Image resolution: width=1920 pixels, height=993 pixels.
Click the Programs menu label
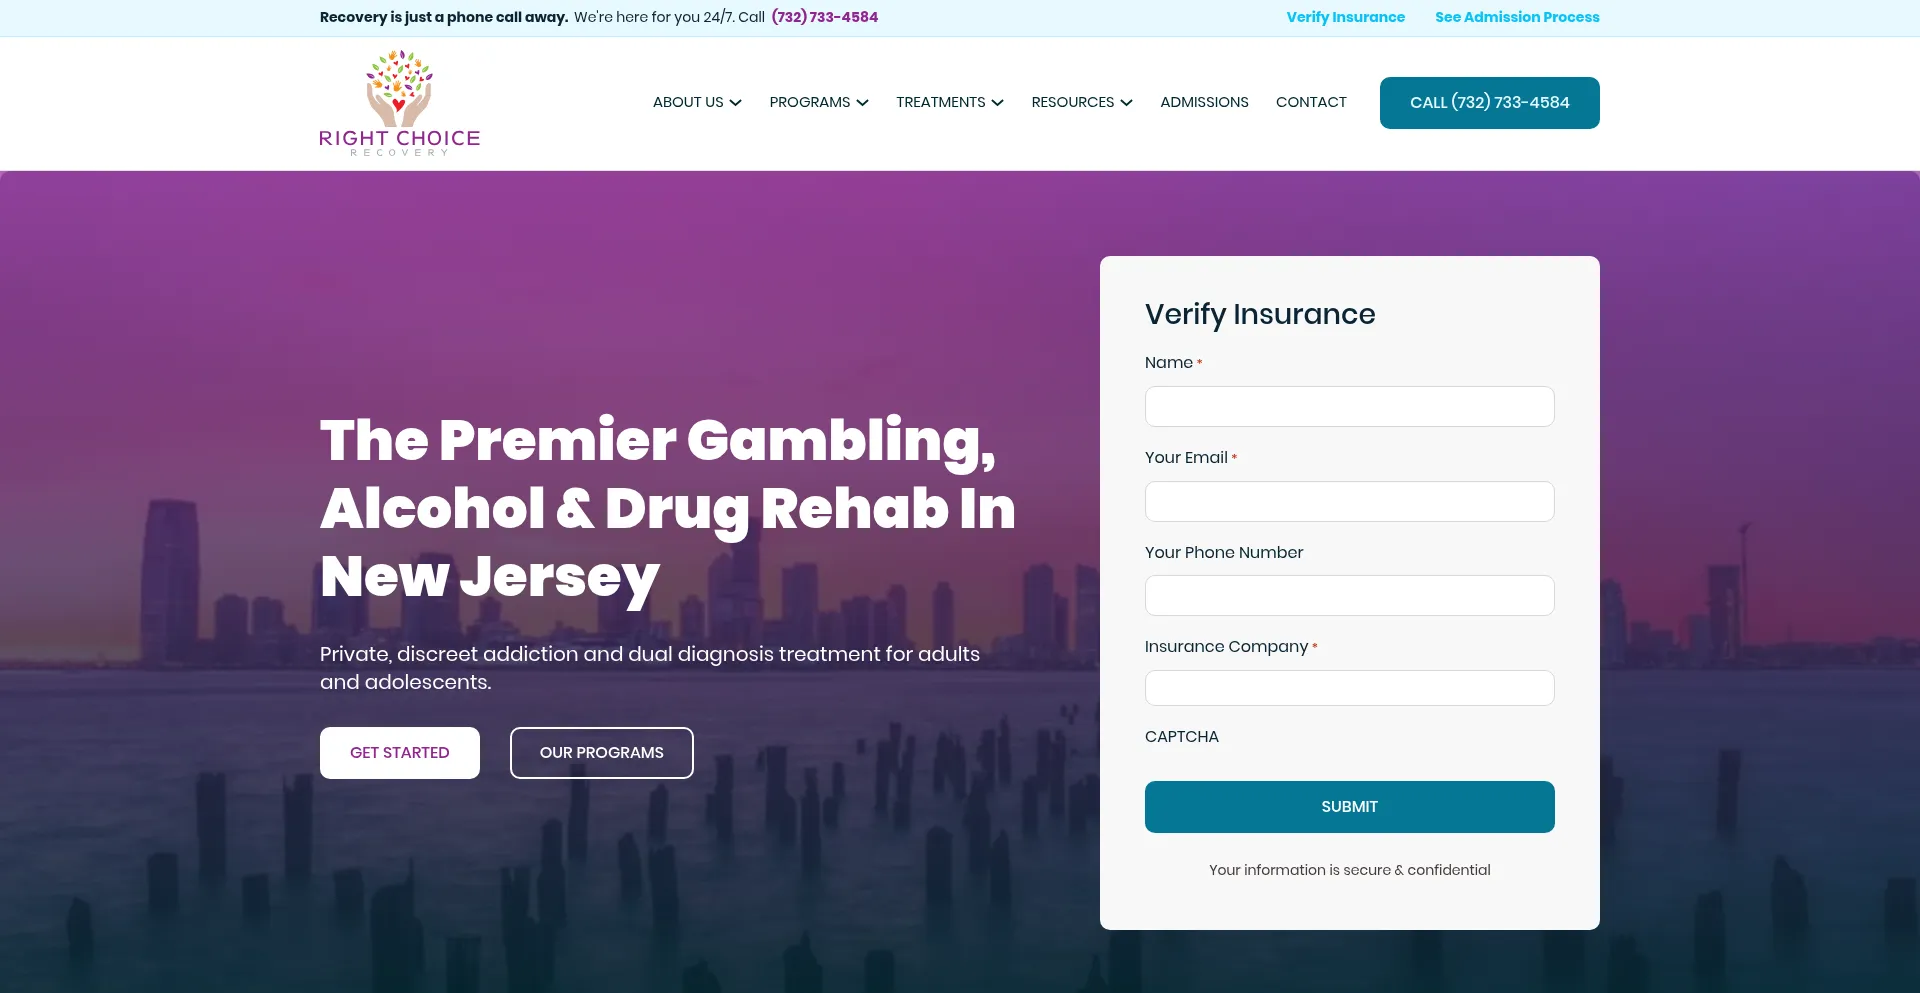(x=809, y=102)
